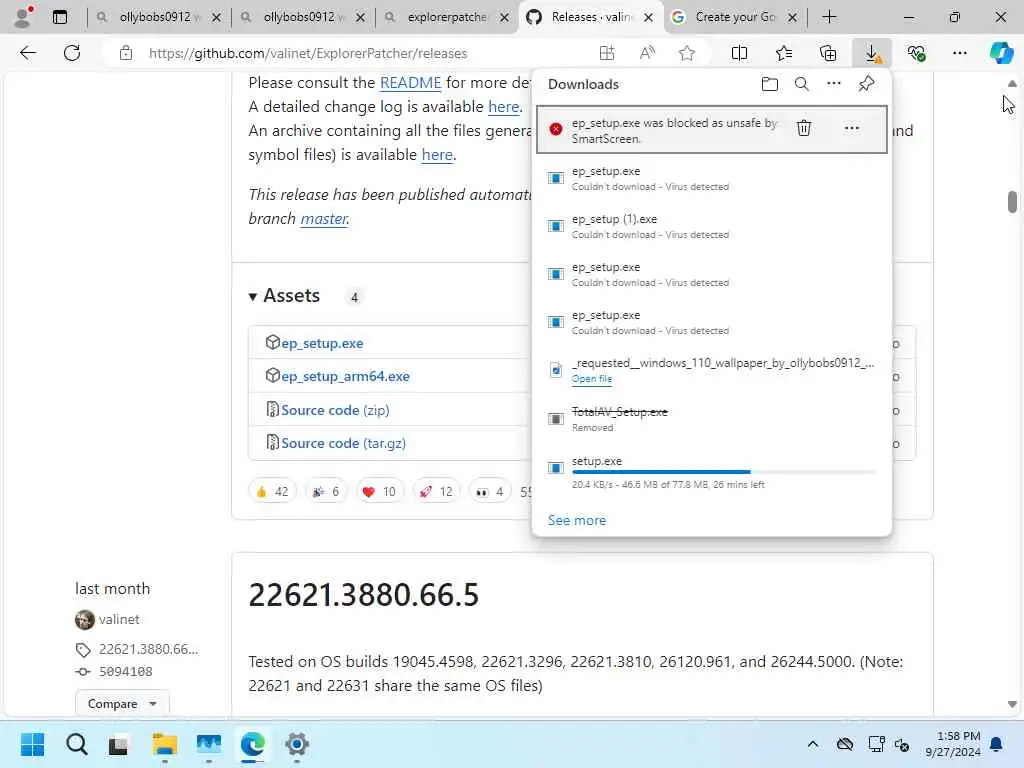1024x768 pixels.
Task: Click Open file for wallpaper download
Action: pyautogui.click(x=592, y=379)
